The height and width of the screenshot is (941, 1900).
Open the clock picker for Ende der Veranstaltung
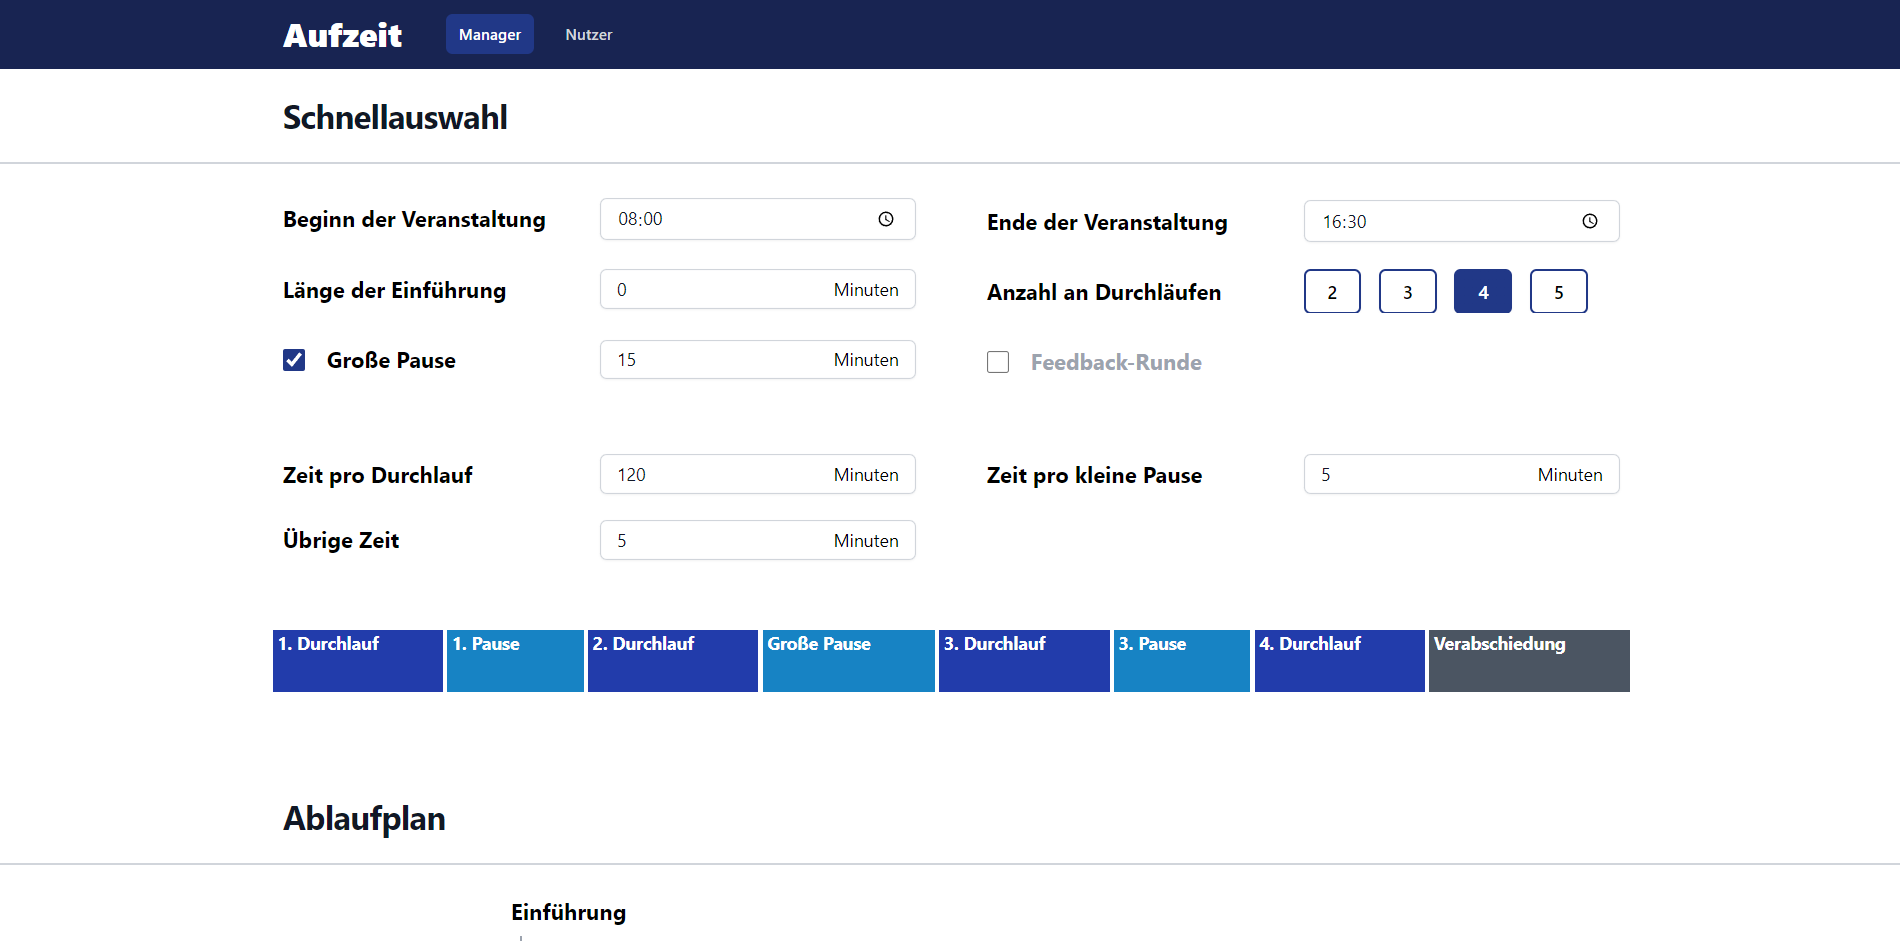(x=1590, y=221)
